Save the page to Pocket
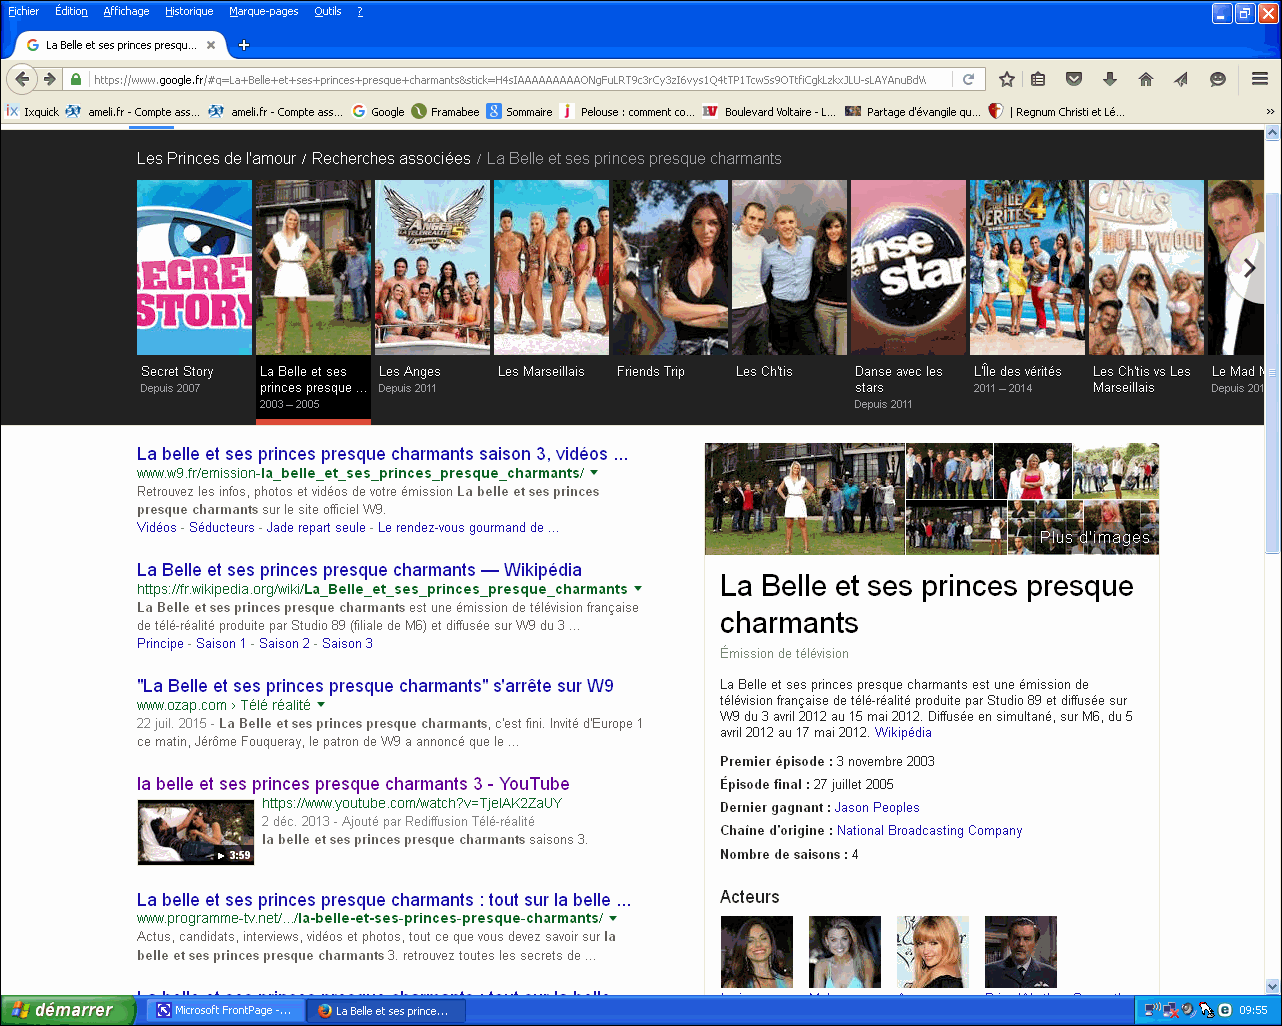Image resolution: width=1282 pixels, height=1026 pixels. click(1074, 79)
